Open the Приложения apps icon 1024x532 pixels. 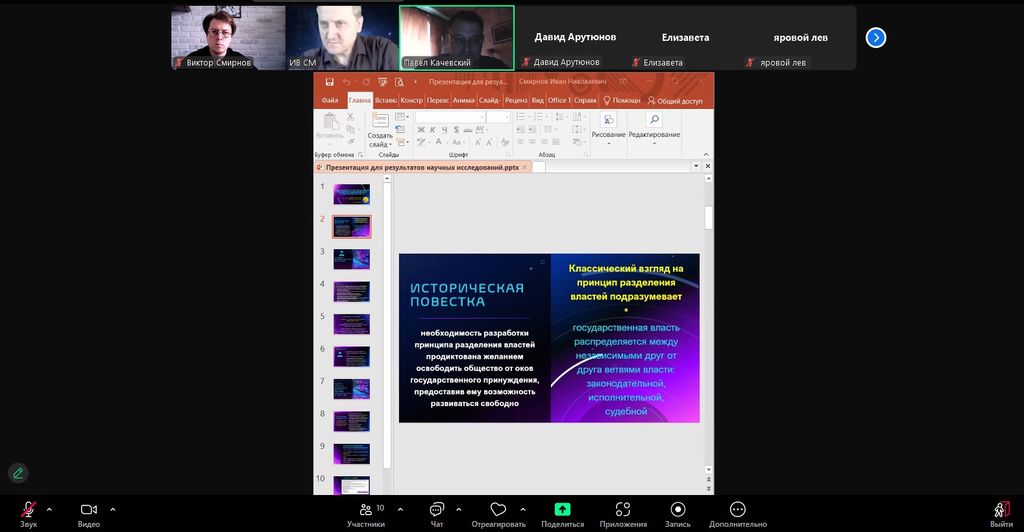click(x=623, y=510)
